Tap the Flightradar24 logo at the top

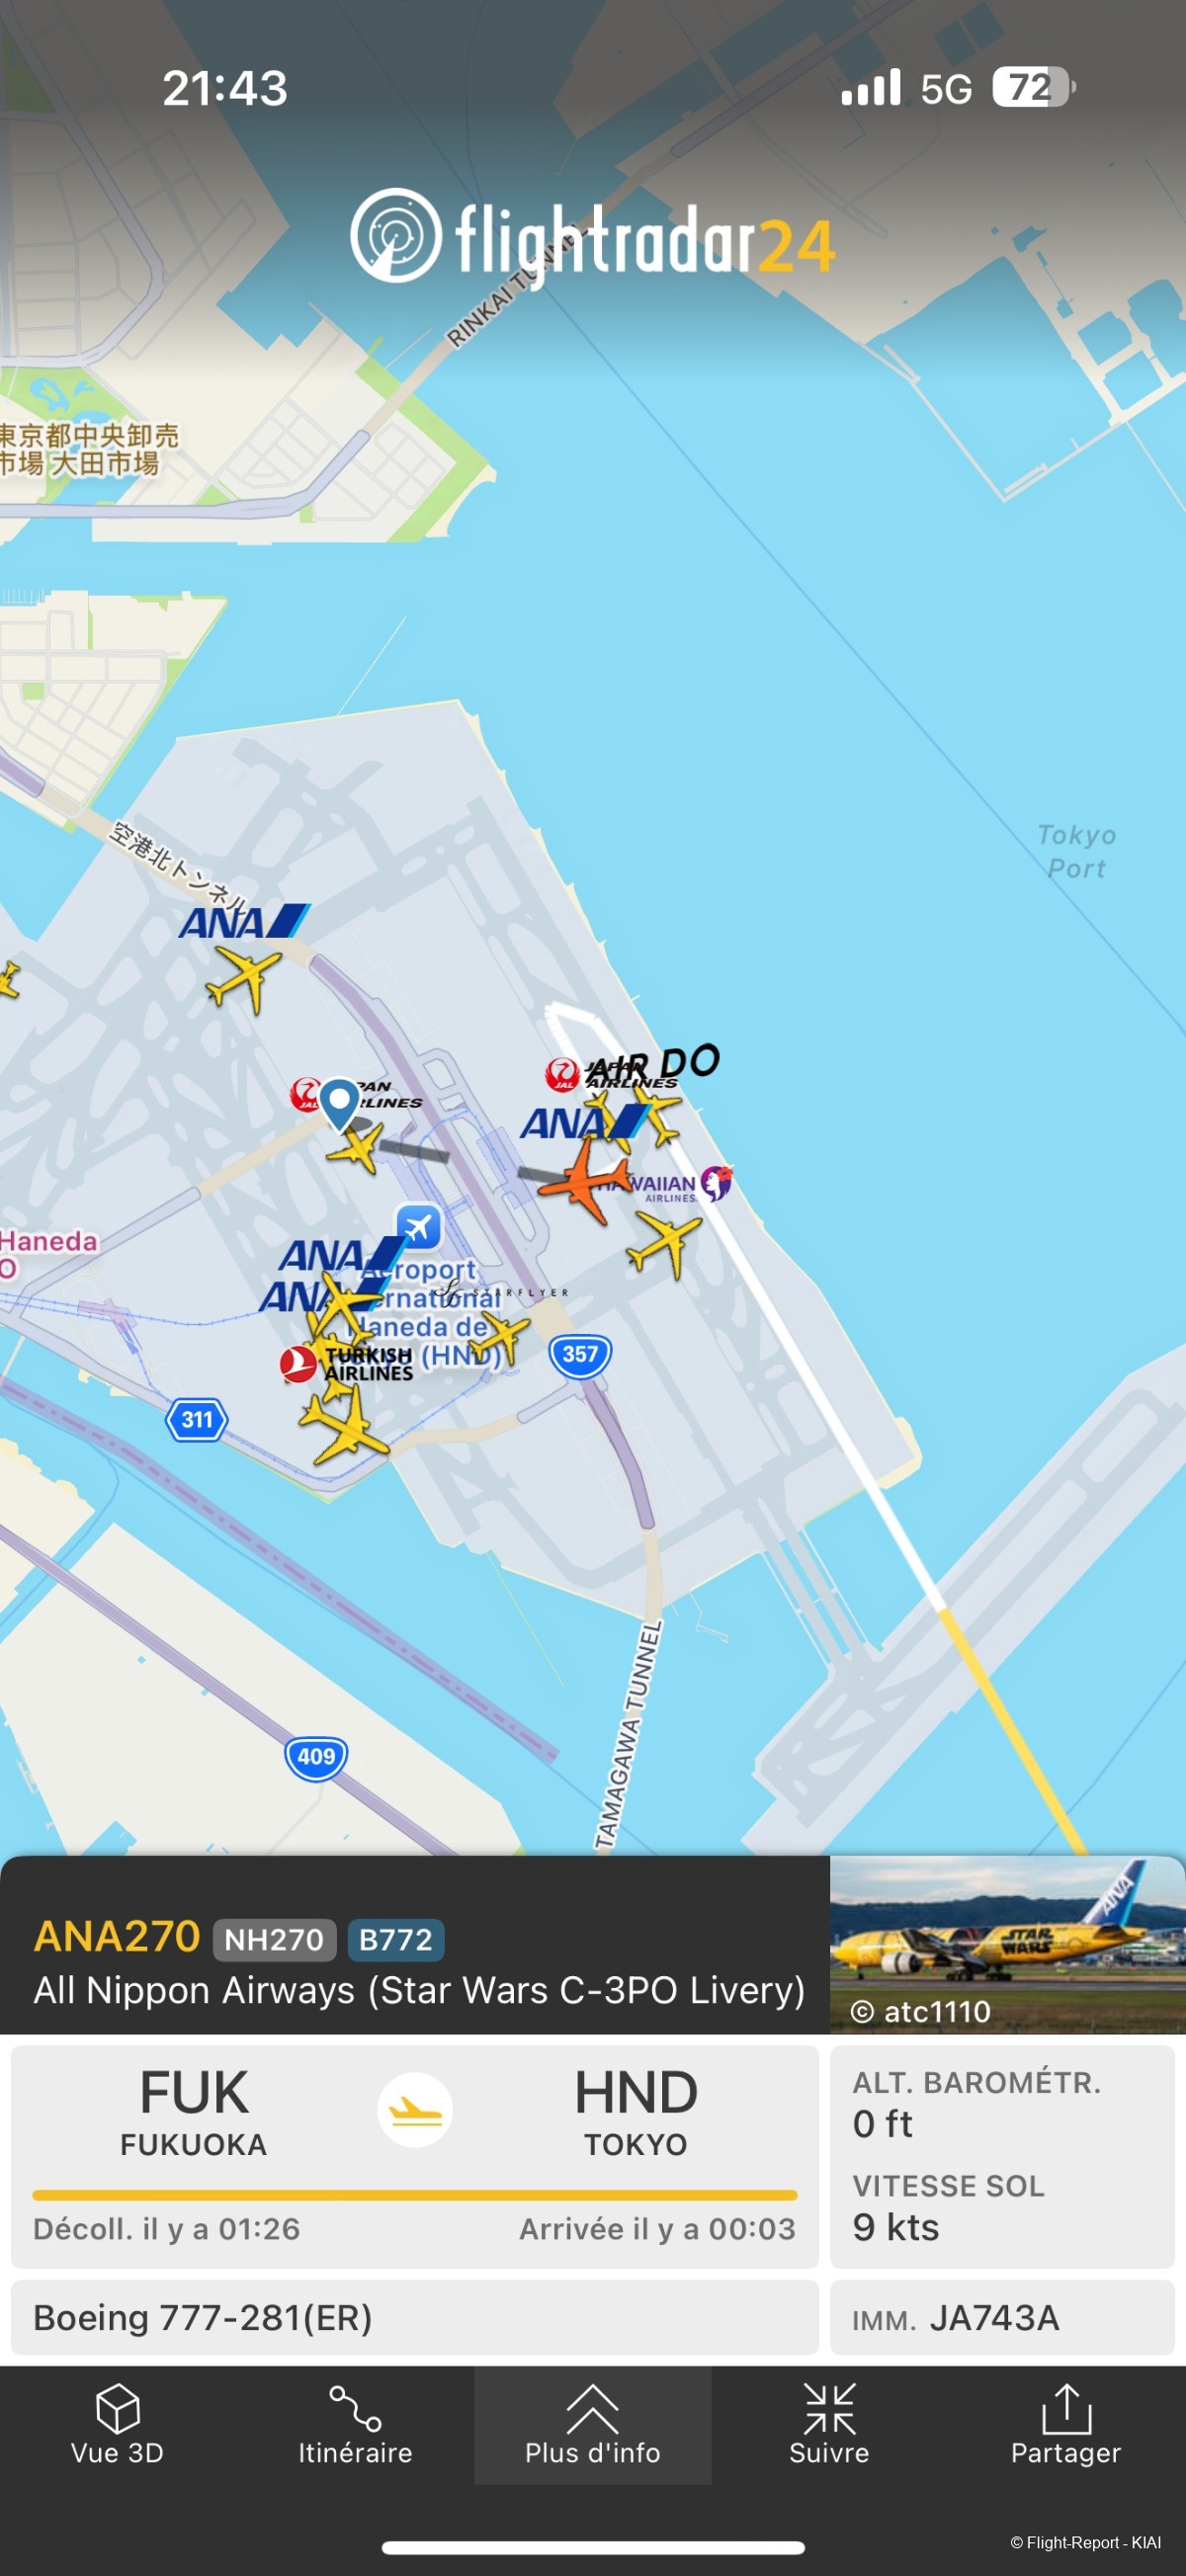click(x=593, y=237)
